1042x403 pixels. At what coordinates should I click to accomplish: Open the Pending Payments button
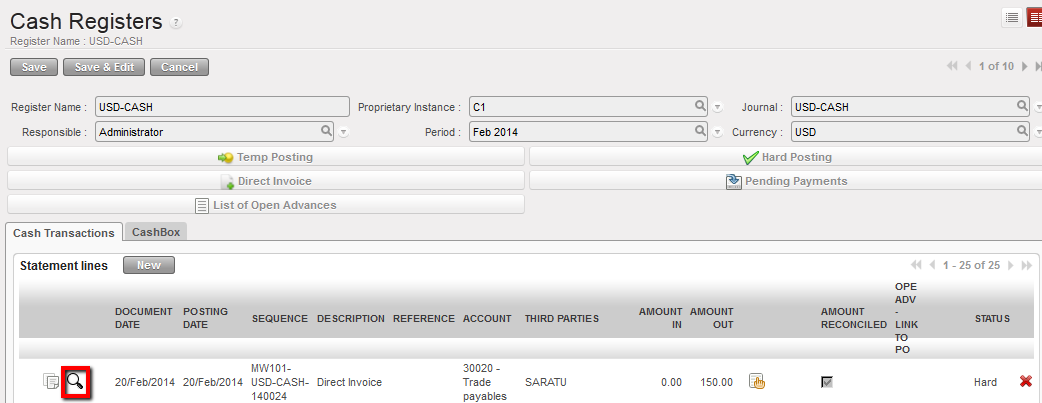[x=785, y=181]
